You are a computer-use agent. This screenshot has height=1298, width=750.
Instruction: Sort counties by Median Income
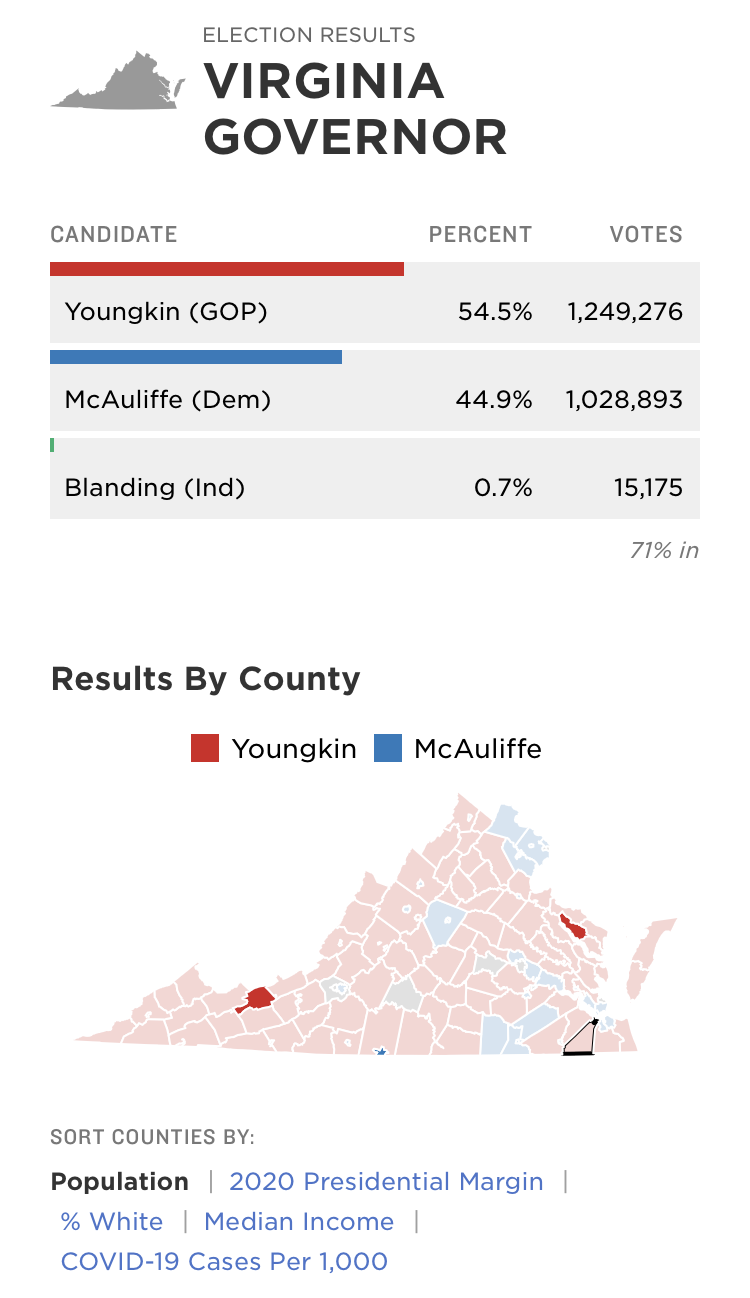coord(299,1221)
